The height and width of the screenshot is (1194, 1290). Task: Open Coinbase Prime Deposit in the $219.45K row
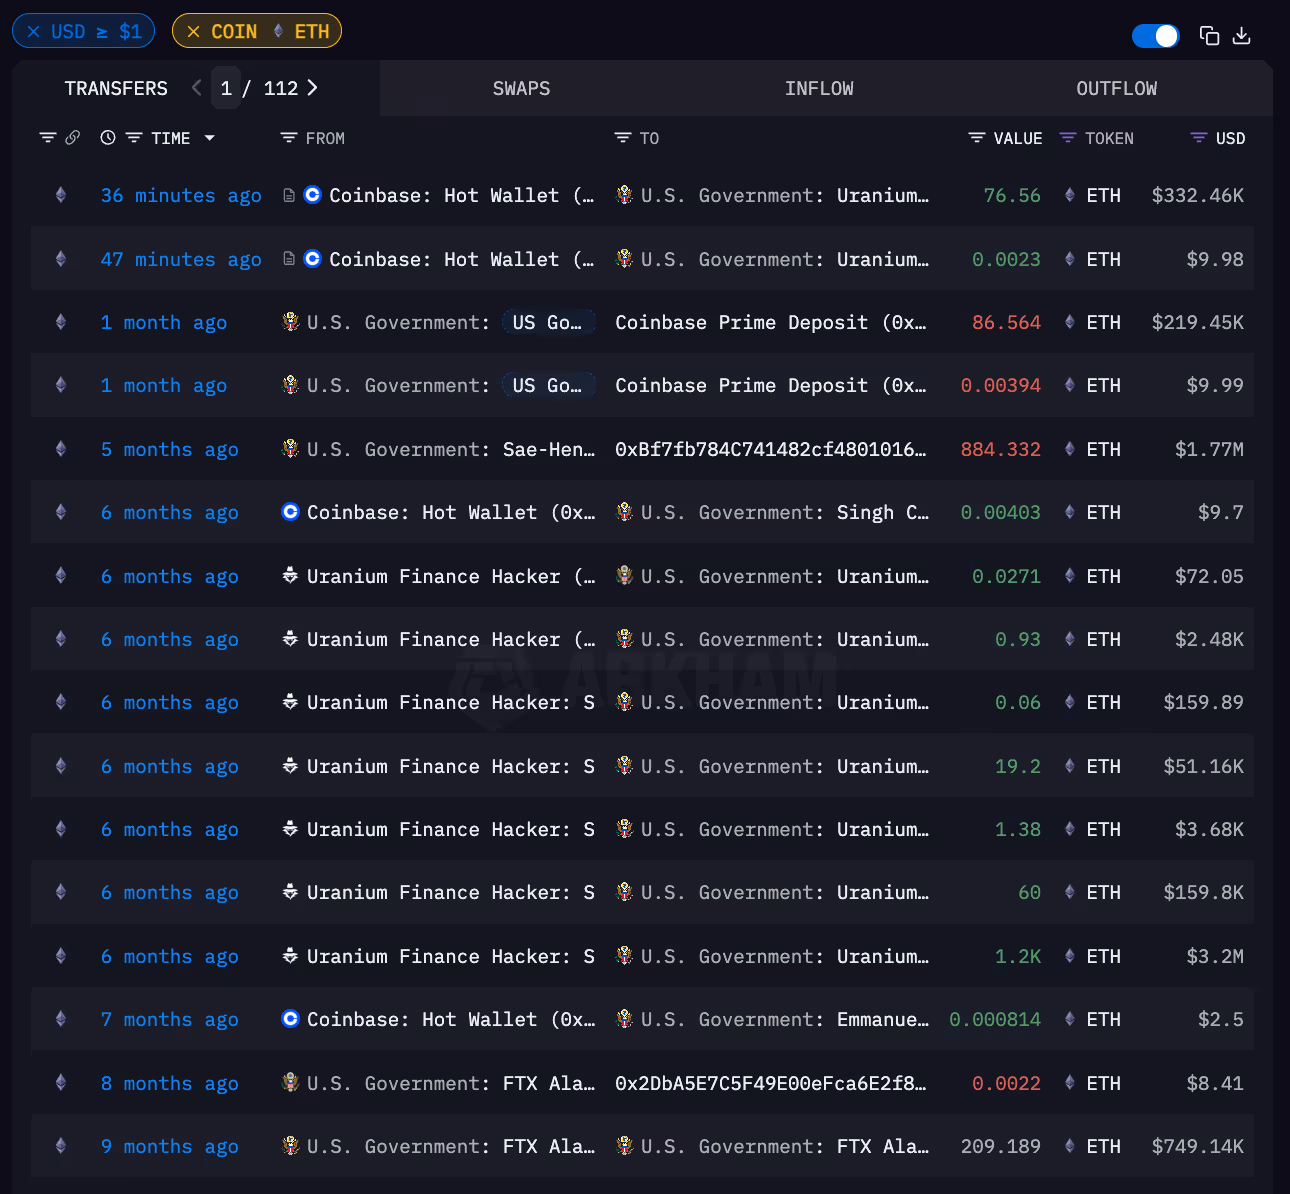click(771, 323)
